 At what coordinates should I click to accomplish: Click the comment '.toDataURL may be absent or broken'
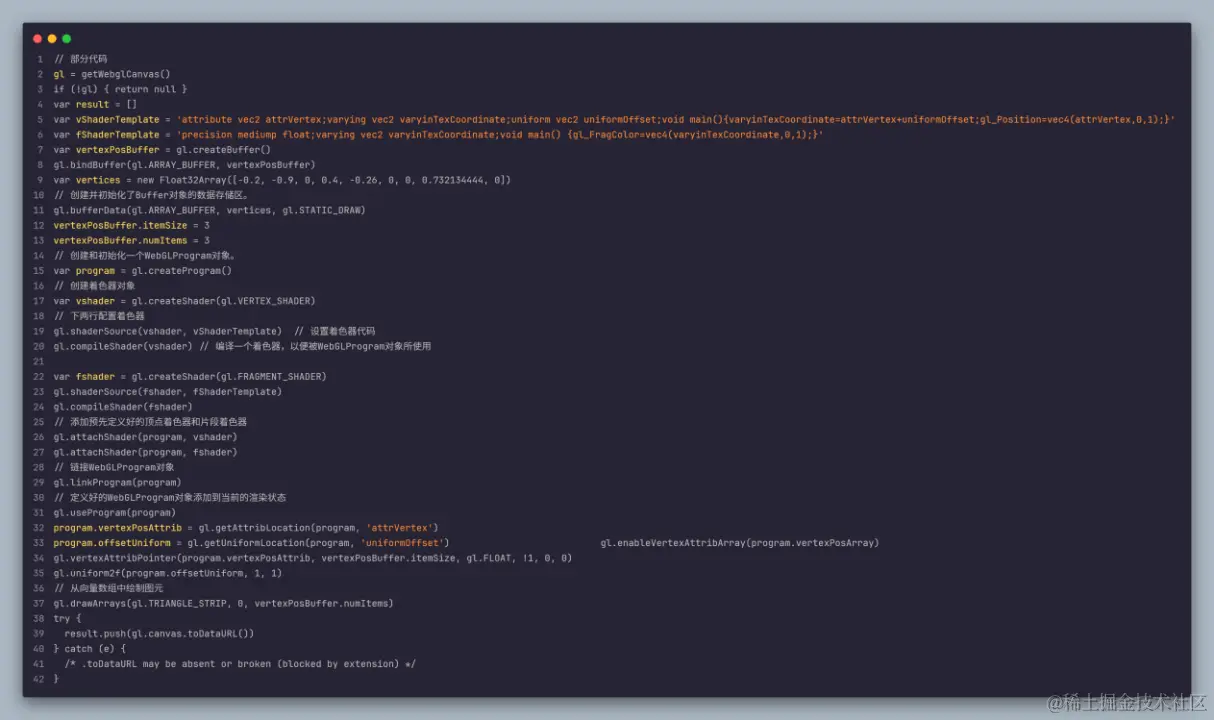pyautogui.click(x=240, y=664)
